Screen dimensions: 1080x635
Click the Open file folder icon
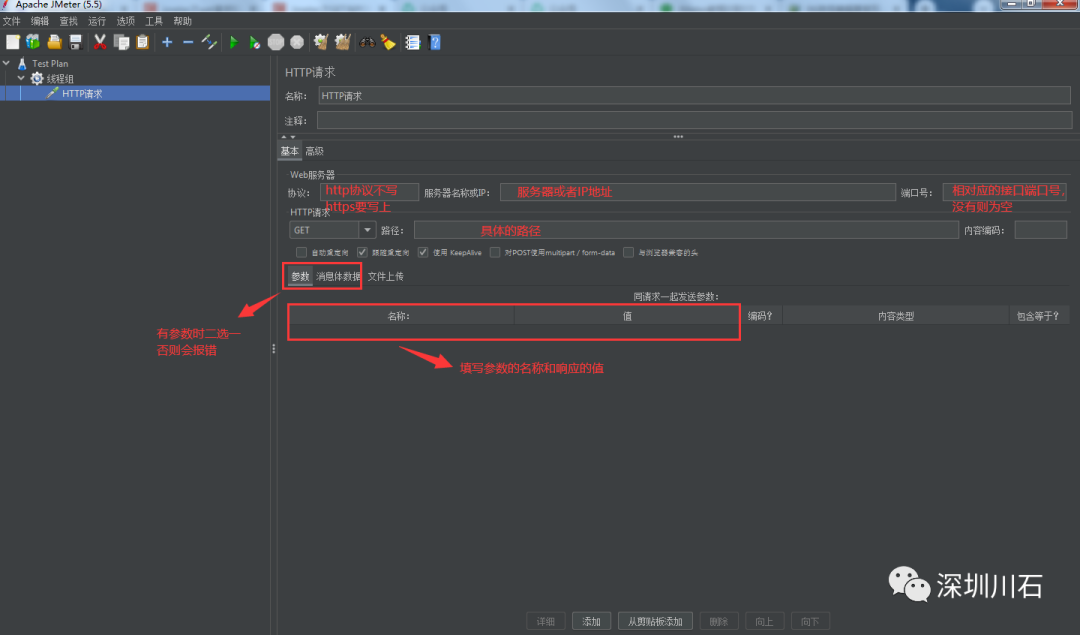click(x=54, y=42)
